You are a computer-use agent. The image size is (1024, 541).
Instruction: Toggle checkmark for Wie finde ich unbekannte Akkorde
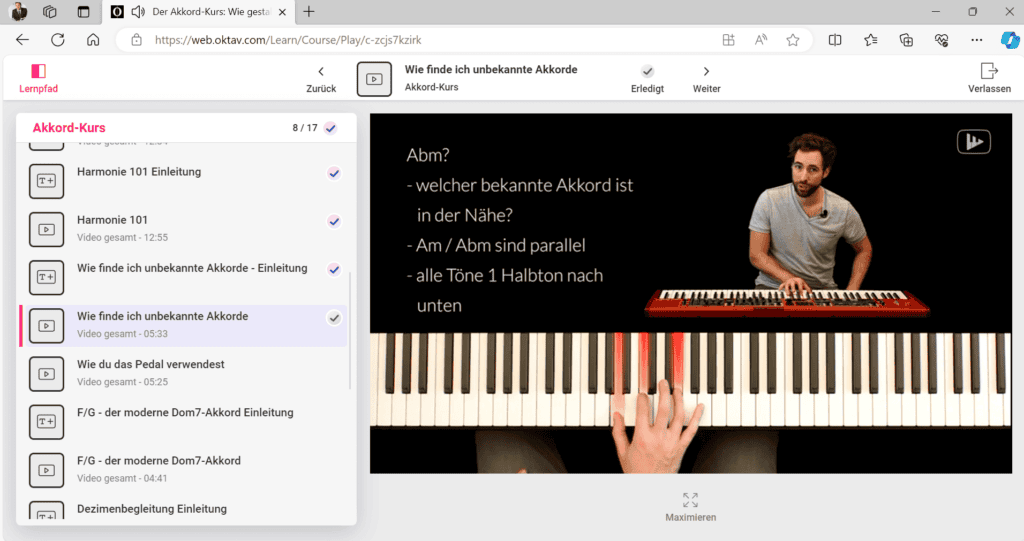click(x=334, y=318)
